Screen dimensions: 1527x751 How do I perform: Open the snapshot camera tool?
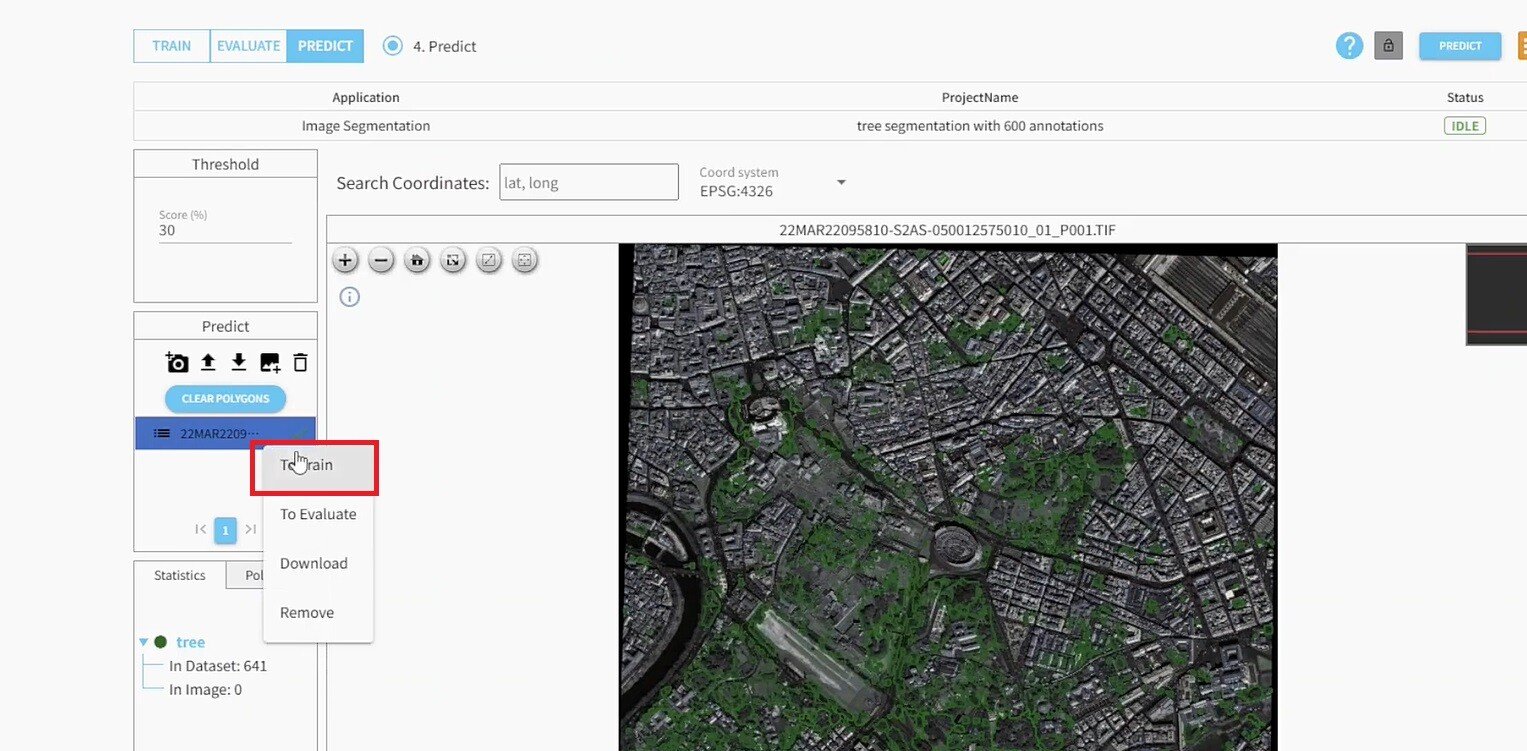177,362
